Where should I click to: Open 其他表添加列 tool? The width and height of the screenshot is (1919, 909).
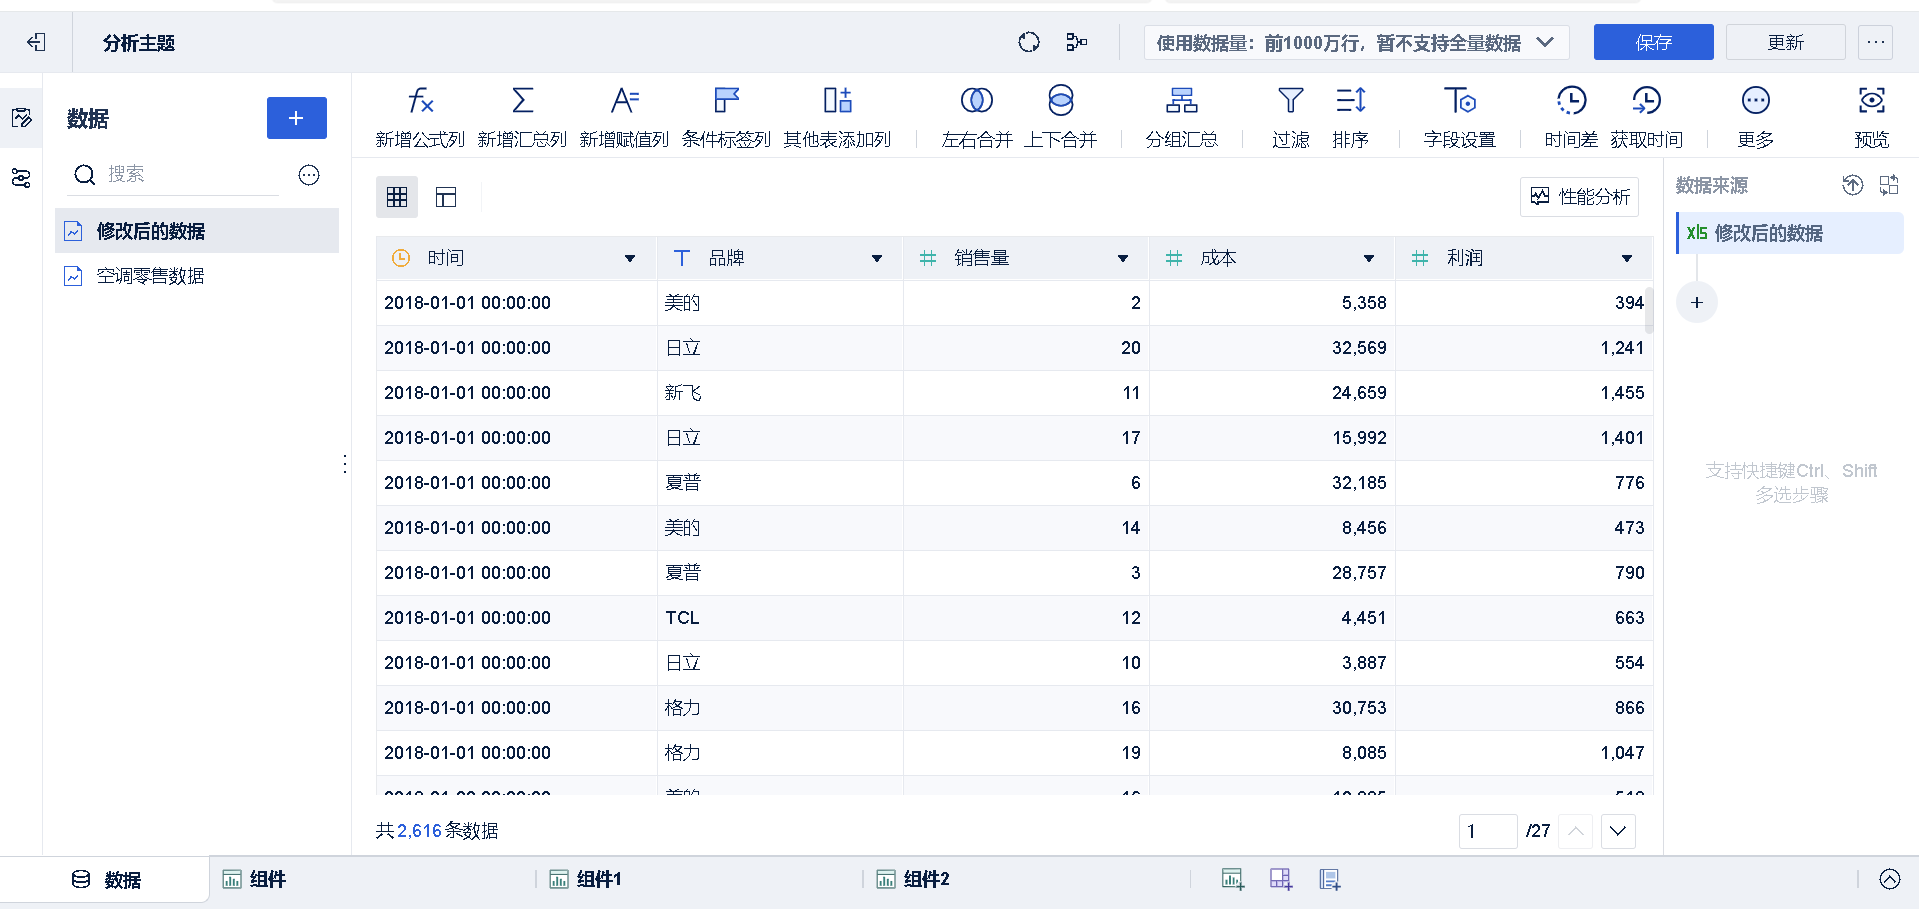(837, 117)
